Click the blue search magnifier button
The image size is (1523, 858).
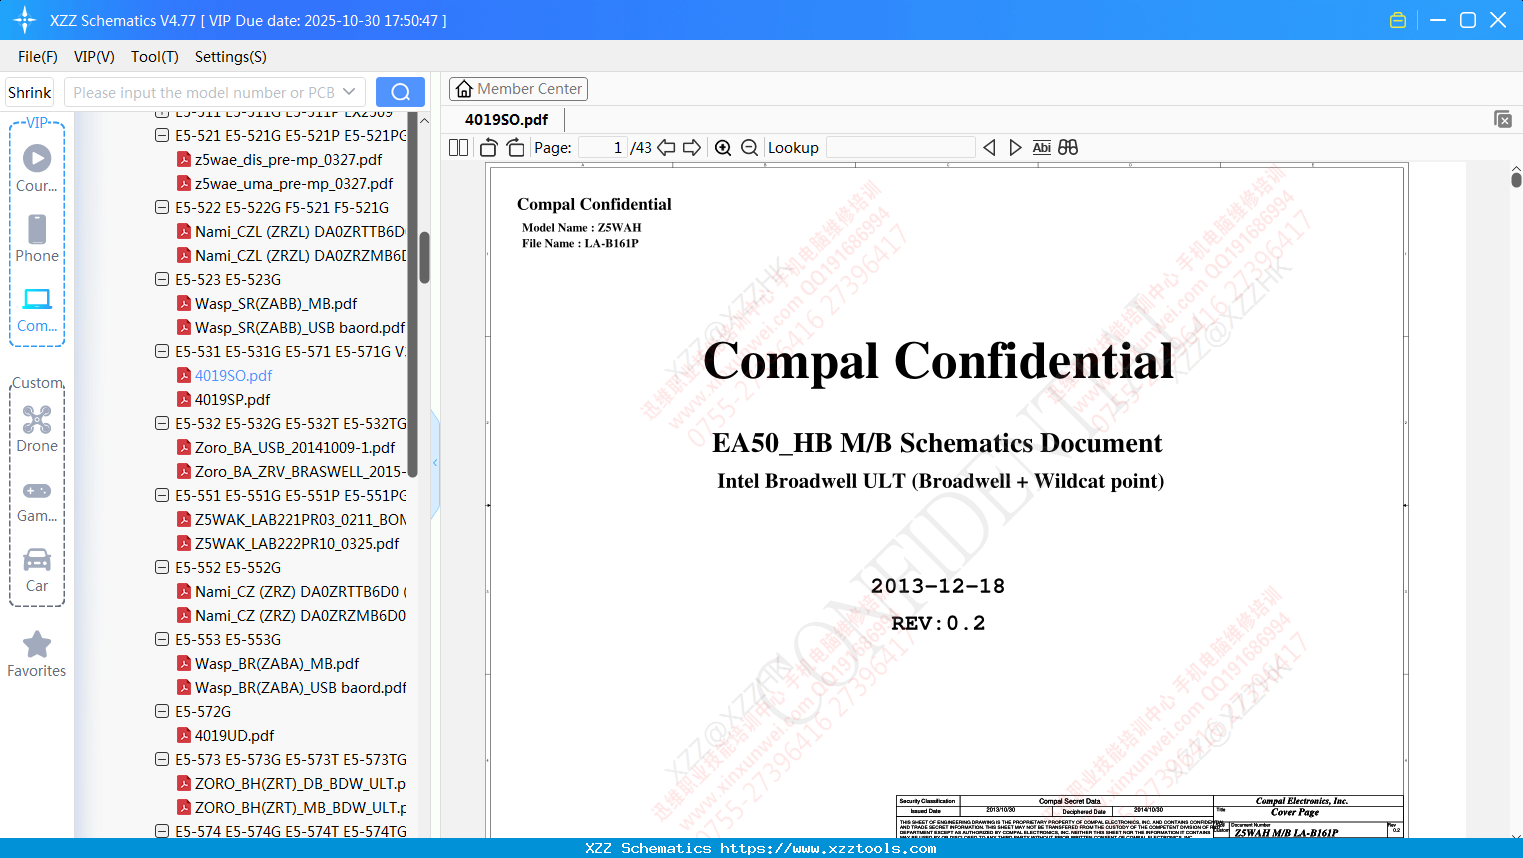tap(400, 92)
